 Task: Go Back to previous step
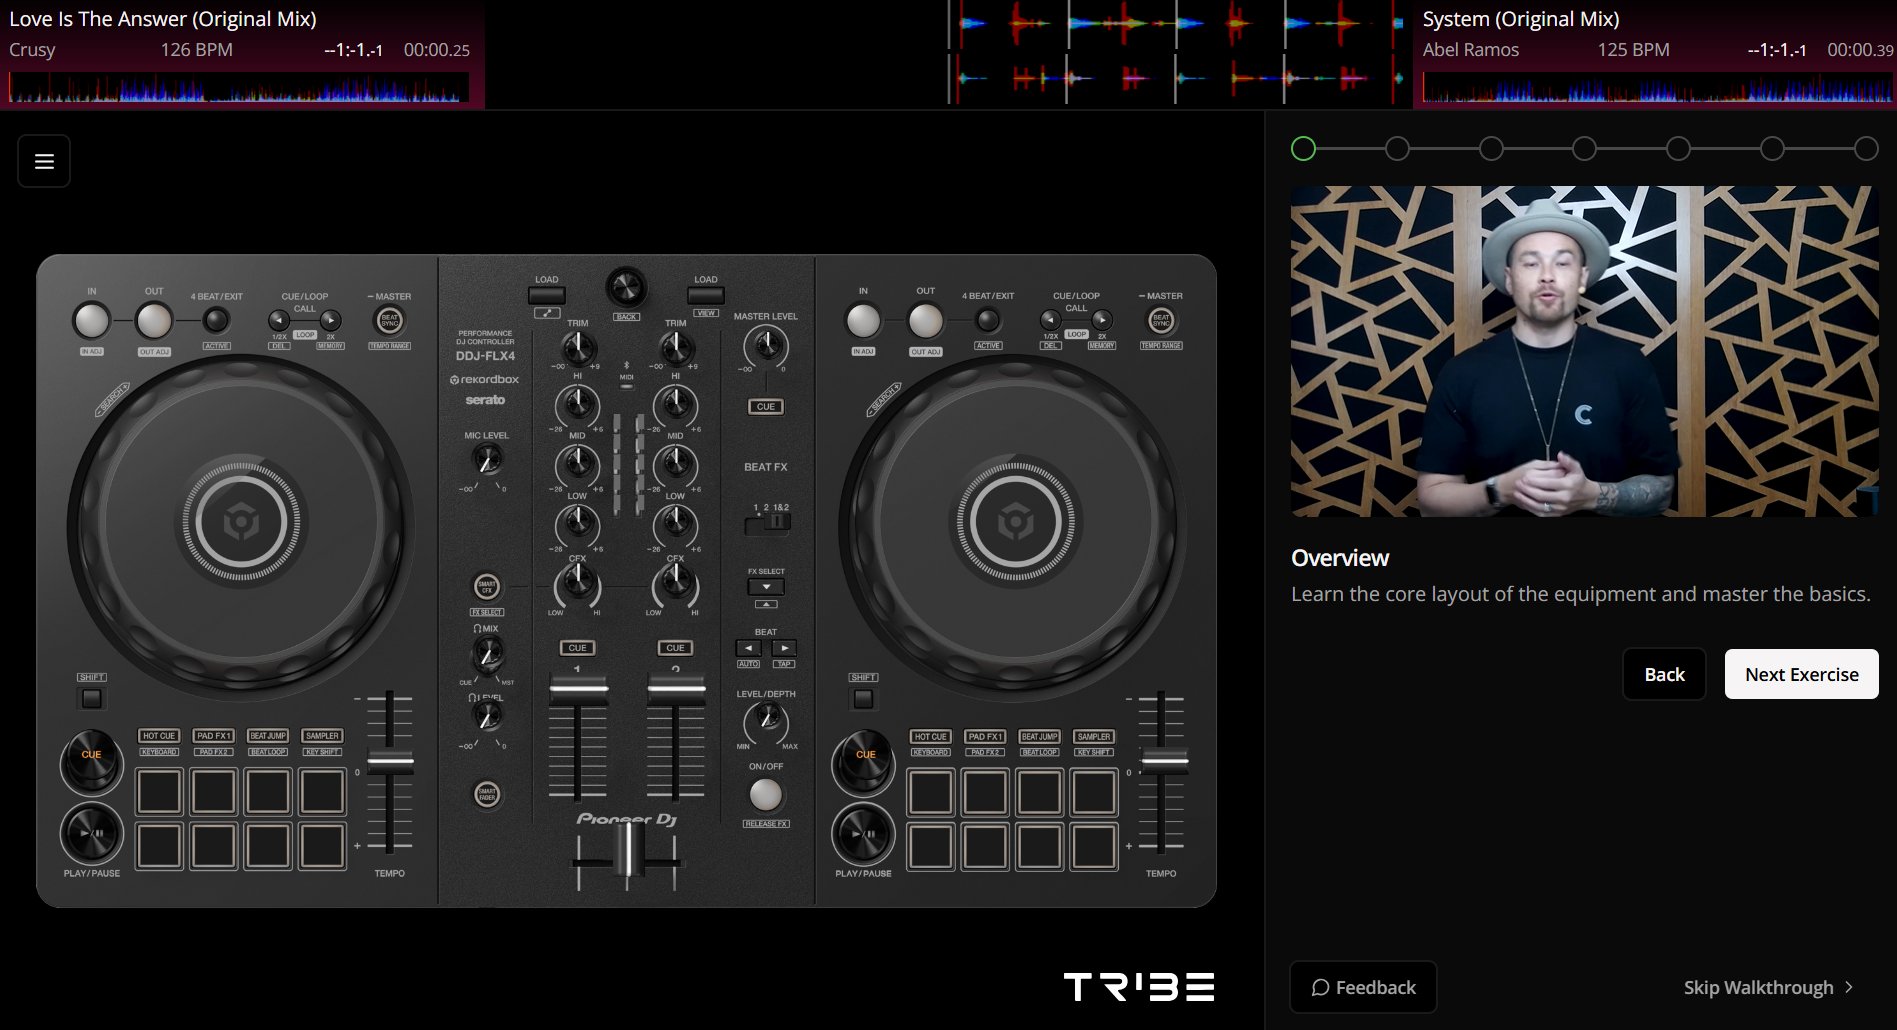point(1664,674)
